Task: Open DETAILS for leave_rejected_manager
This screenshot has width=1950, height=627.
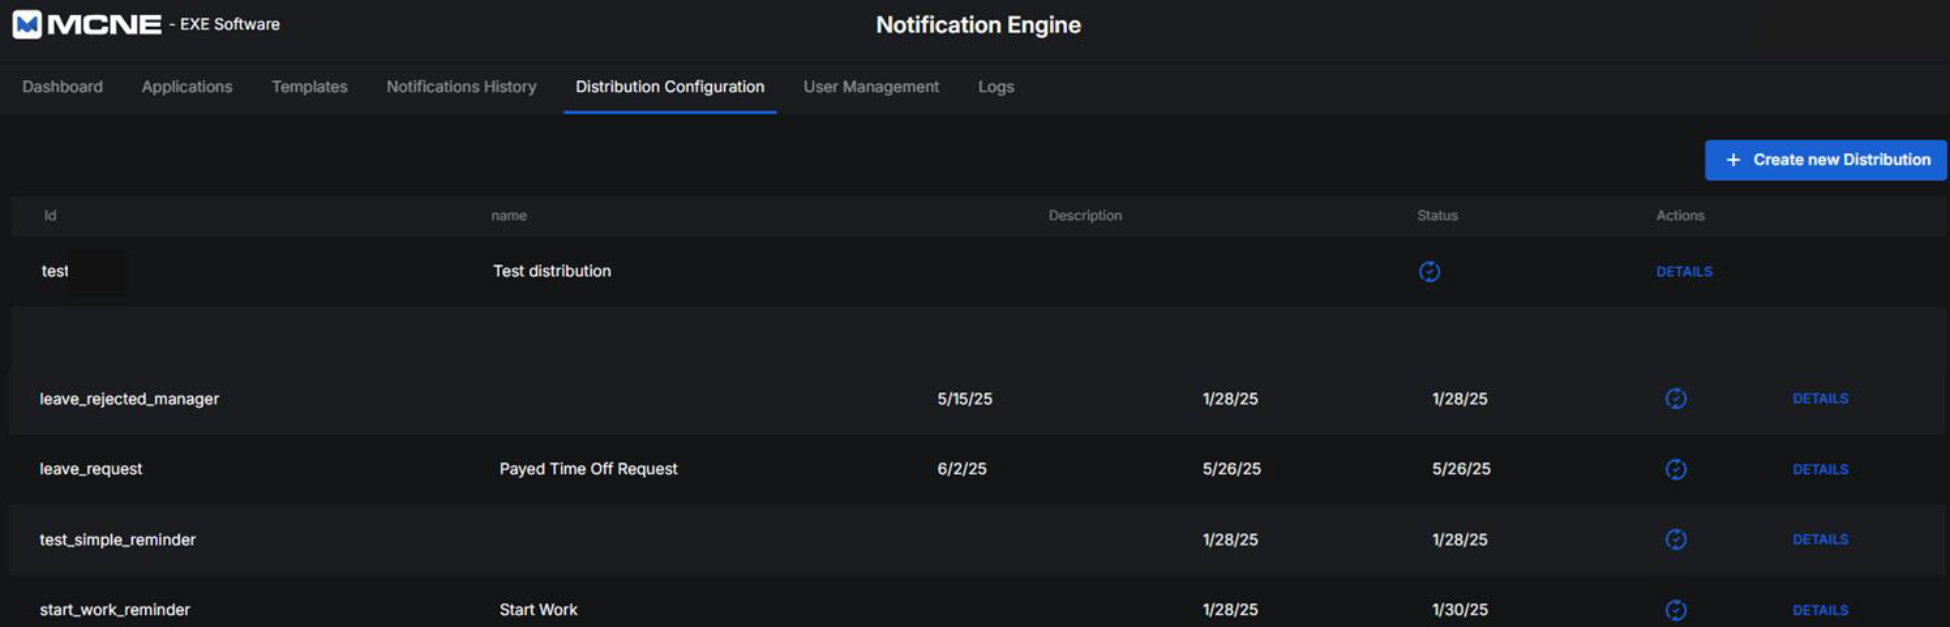Action: click(1820, 398)
